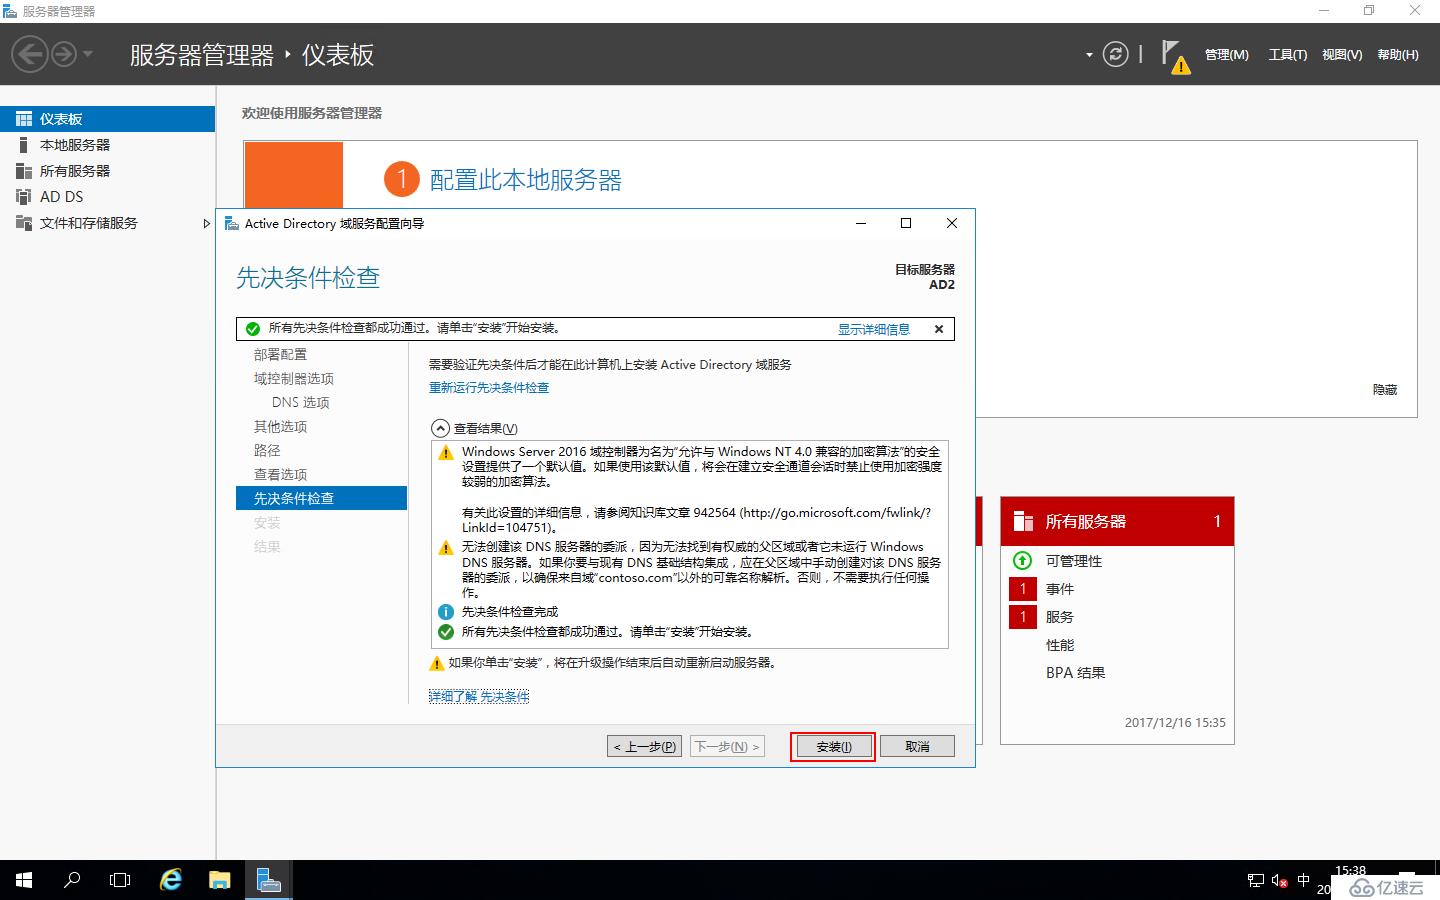Click the refresh icon in Server Manager header
The image size is (1440, 900).
pyautogui.click(x=1115, y=54)
